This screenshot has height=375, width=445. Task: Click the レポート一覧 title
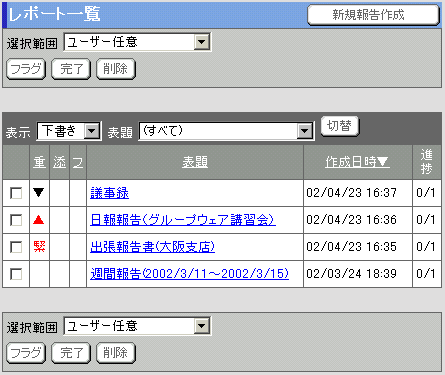(x=54, y=15)
